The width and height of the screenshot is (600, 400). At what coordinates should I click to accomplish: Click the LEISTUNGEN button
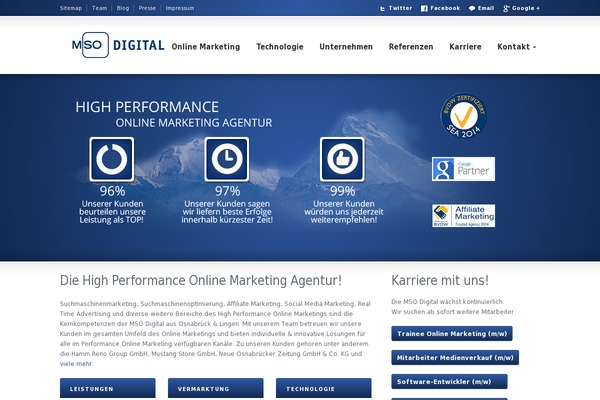pyautogui.click(x=108, y=389)
